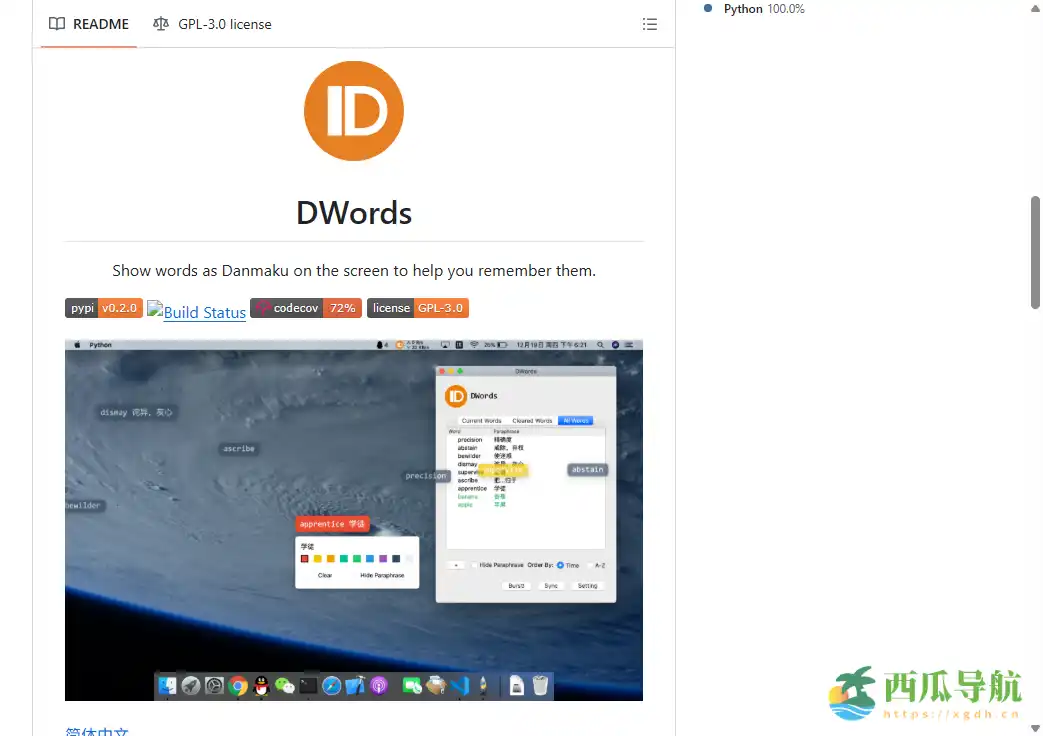Click the Trash icon in the dock
This screenshot has width=1043, height=736.
[539, 685]
